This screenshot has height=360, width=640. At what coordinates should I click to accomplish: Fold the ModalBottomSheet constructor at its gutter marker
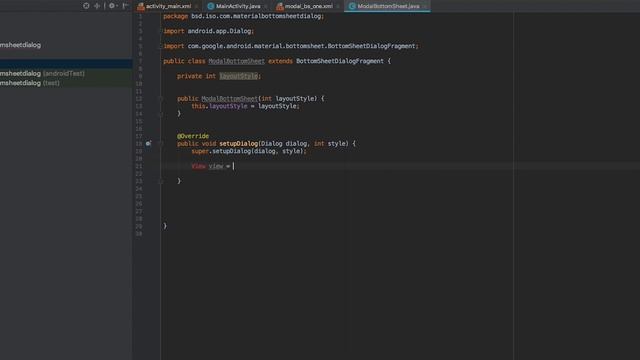(160, 98)
